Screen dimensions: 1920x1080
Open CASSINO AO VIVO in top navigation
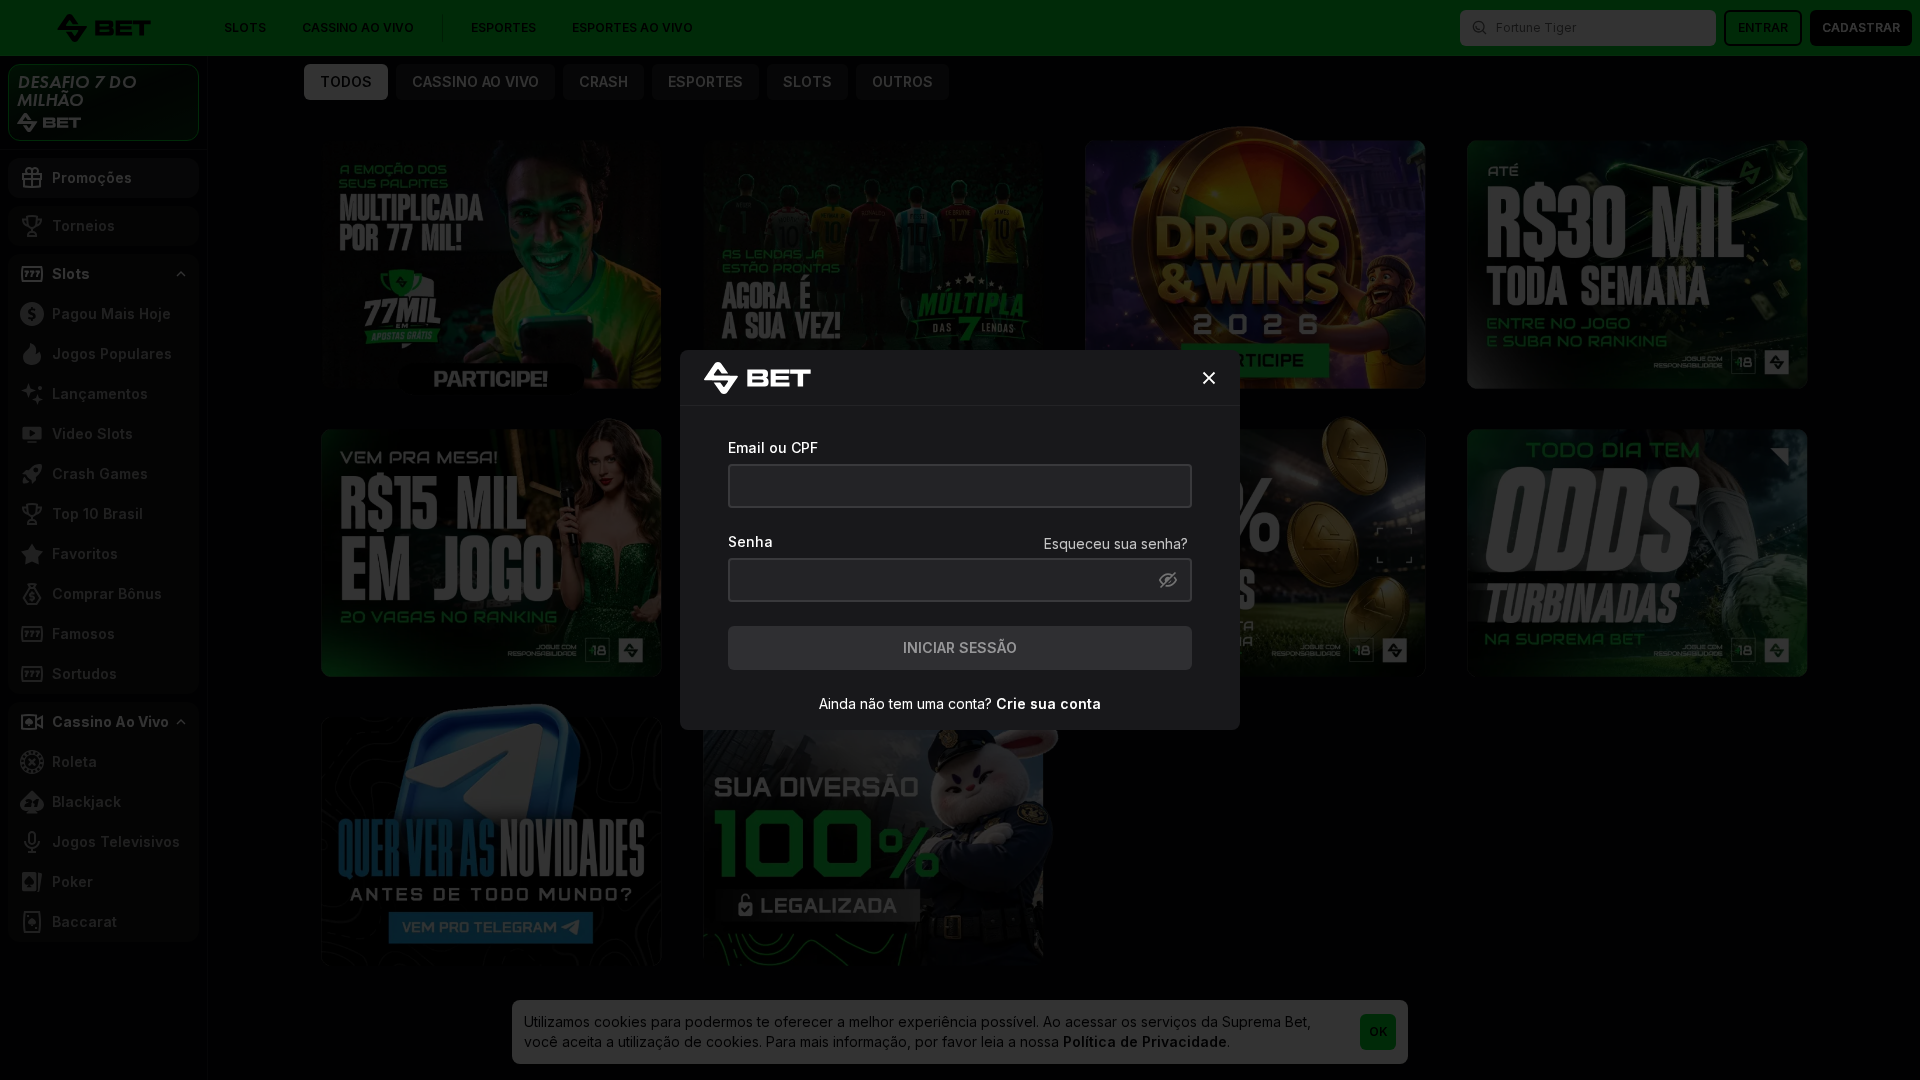pos(358,28)
